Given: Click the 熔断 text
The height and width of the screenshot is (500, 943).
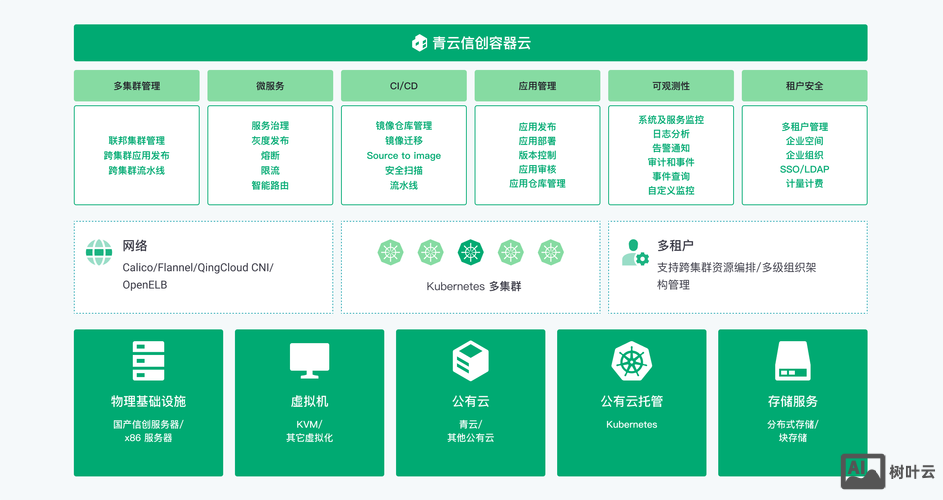Looking at the screenshot, I should pos(270,155).
